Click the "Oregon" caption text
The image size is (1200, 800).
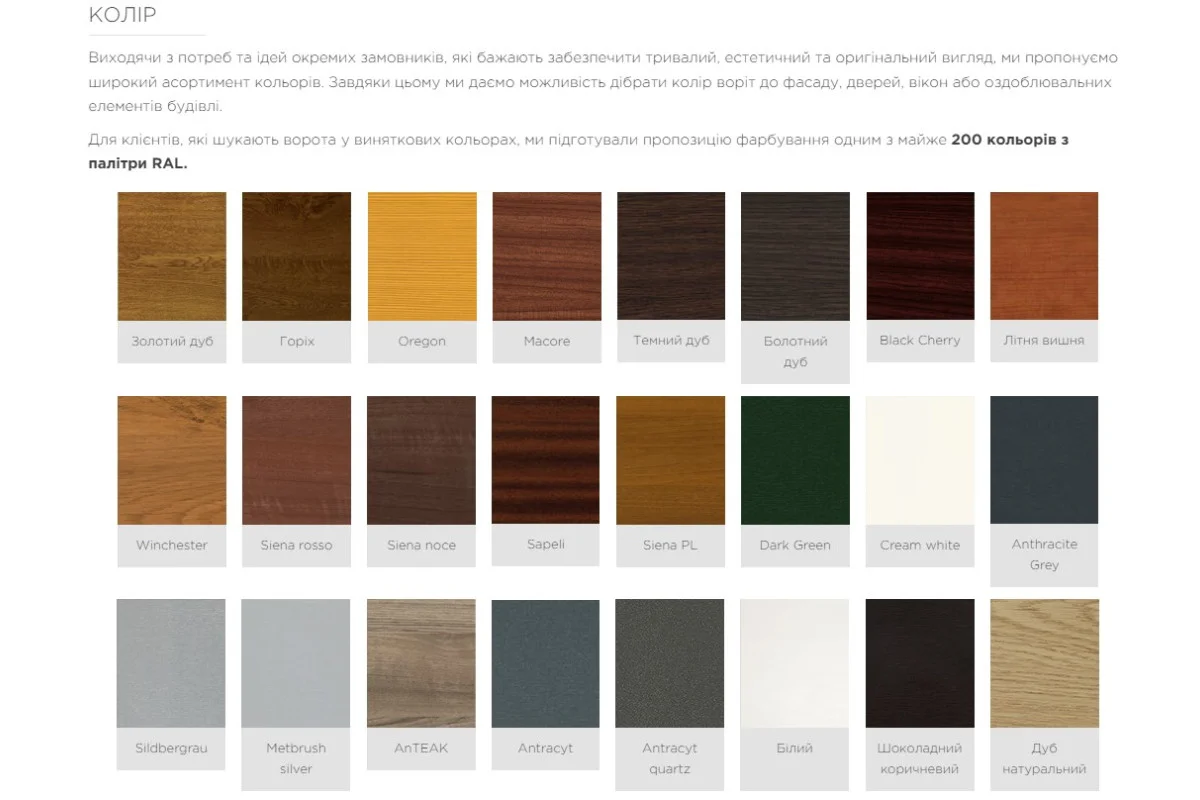click(x=422, y=341)
